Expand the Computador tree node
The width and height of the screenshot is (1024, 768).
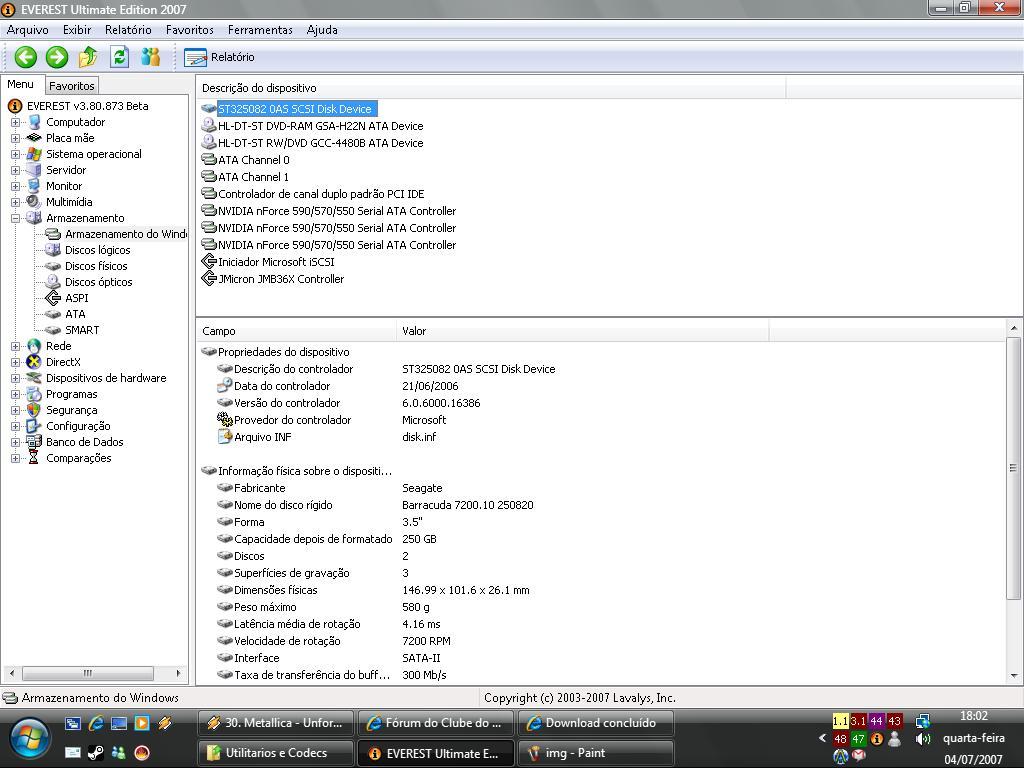(x=15, y=122)
